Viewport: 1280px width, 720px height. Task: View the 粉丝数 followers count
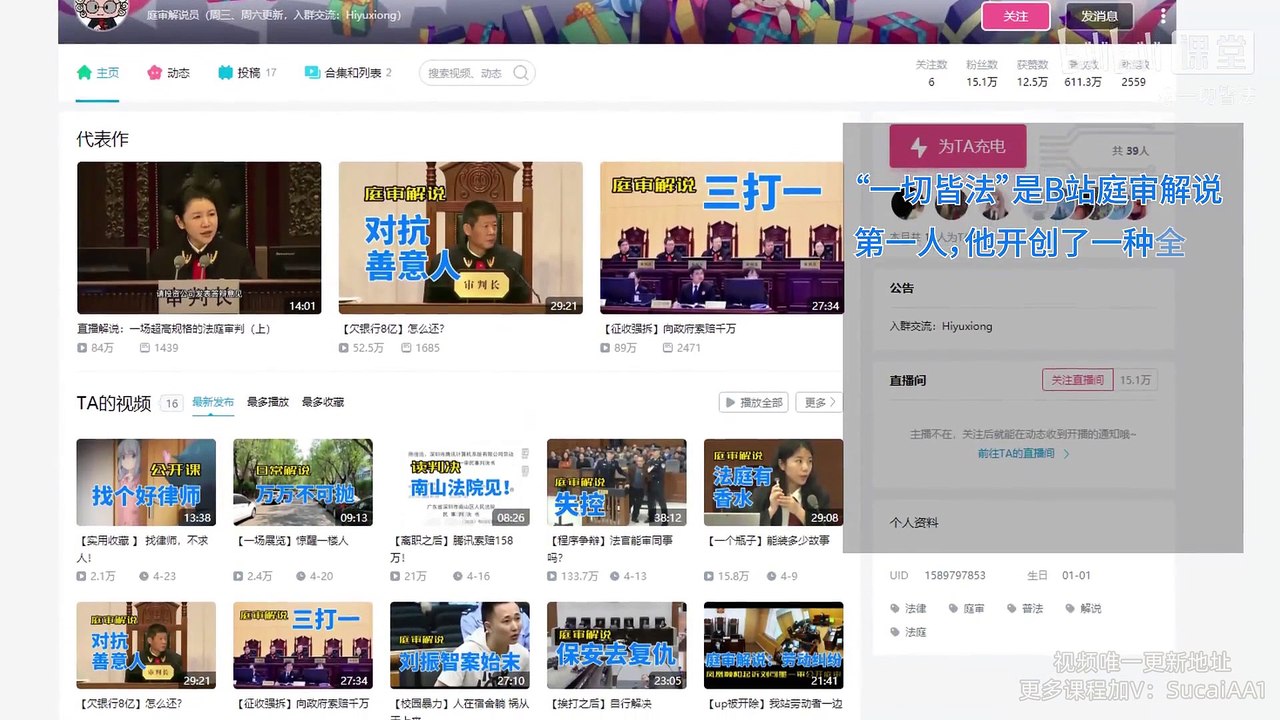click(x=982, y=73)
